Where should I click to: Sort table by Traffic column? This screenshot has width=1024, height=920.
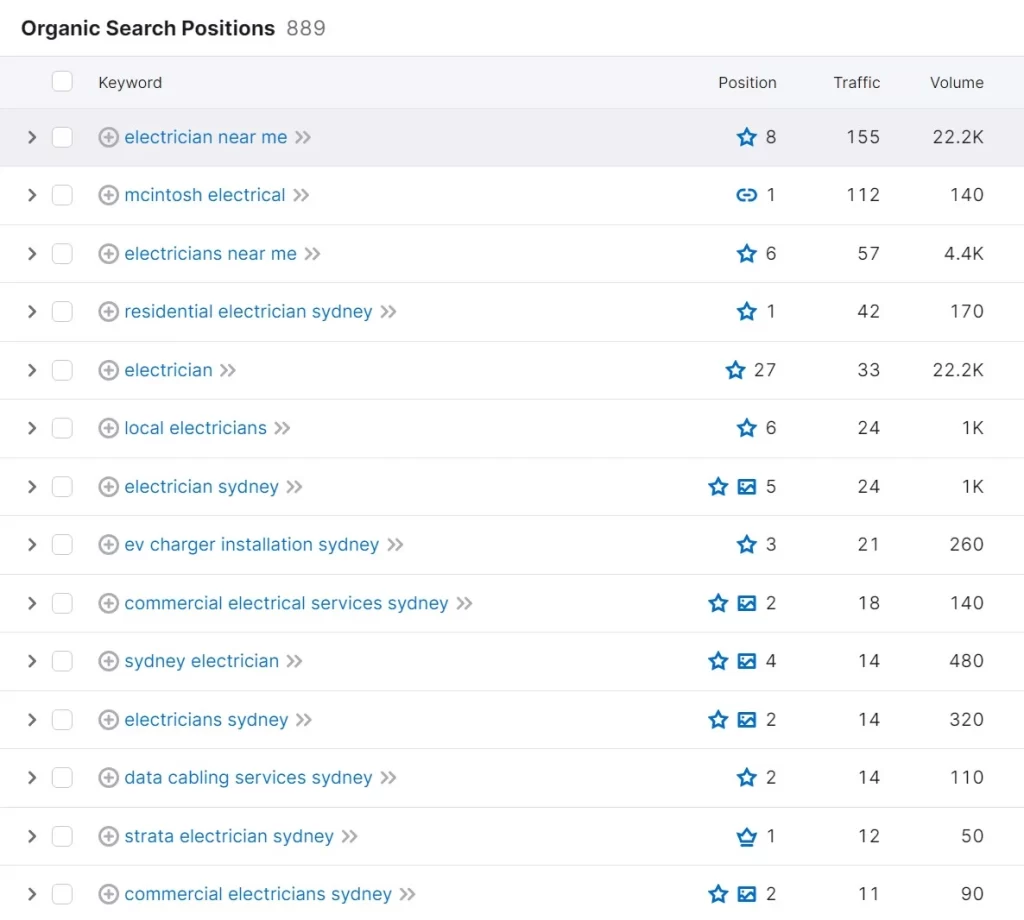pos(856,83)
